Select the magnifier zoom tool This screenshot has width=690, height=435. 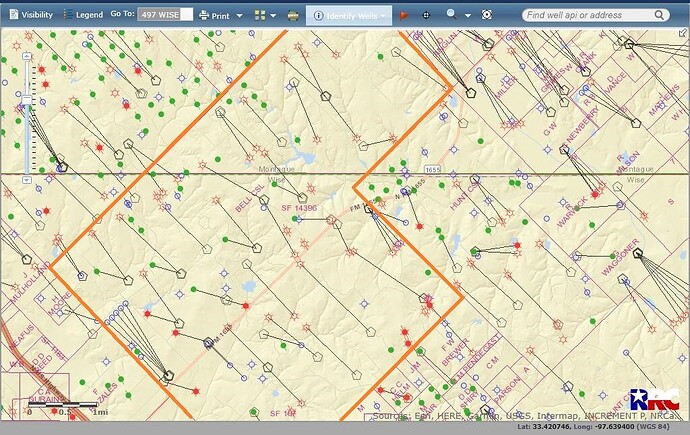tap(454, 16)
